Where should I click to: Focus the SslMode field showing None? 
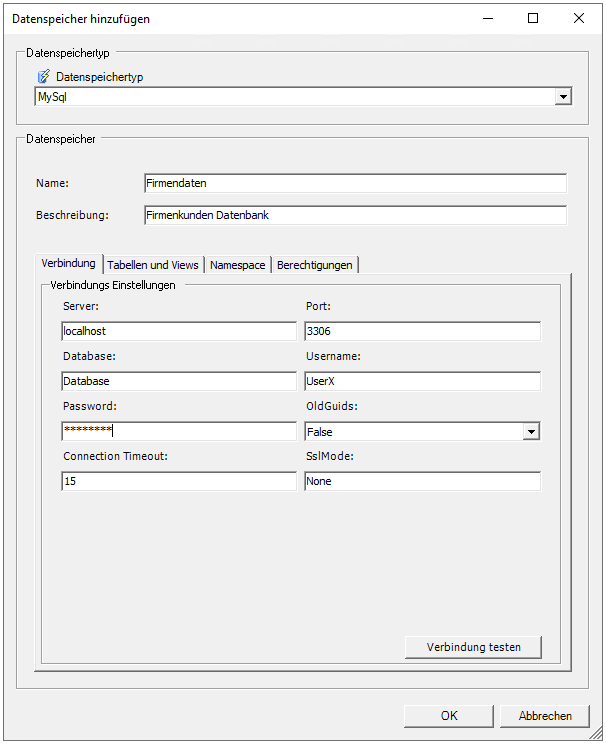[422, 481]
